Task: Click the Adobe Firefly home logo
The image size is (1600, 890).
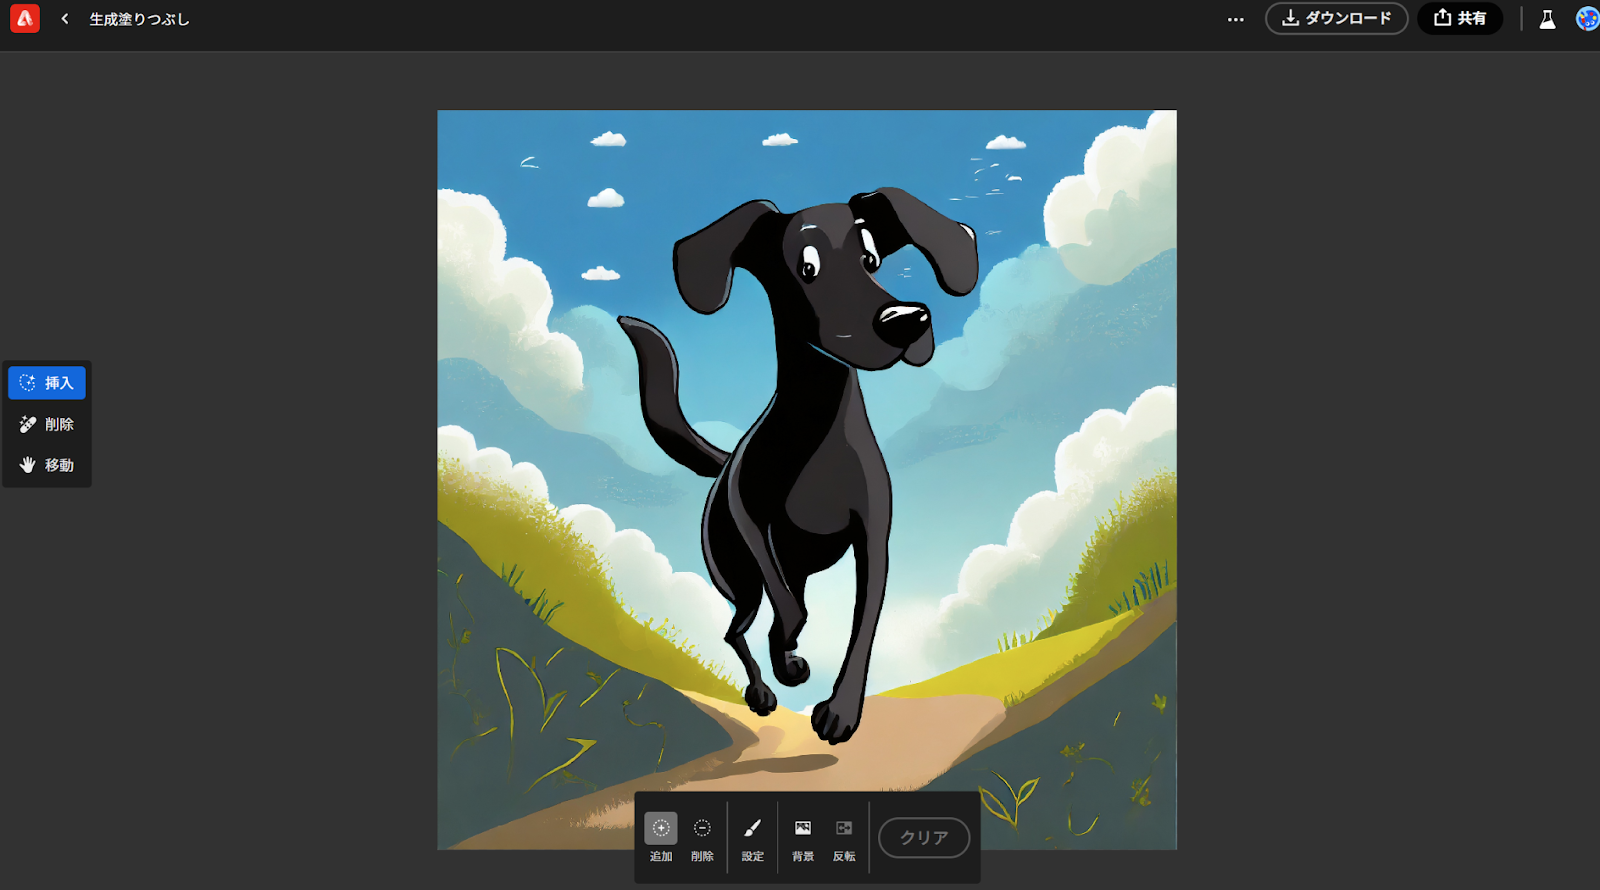Action: pyautogui.click(x=25, y=18)
